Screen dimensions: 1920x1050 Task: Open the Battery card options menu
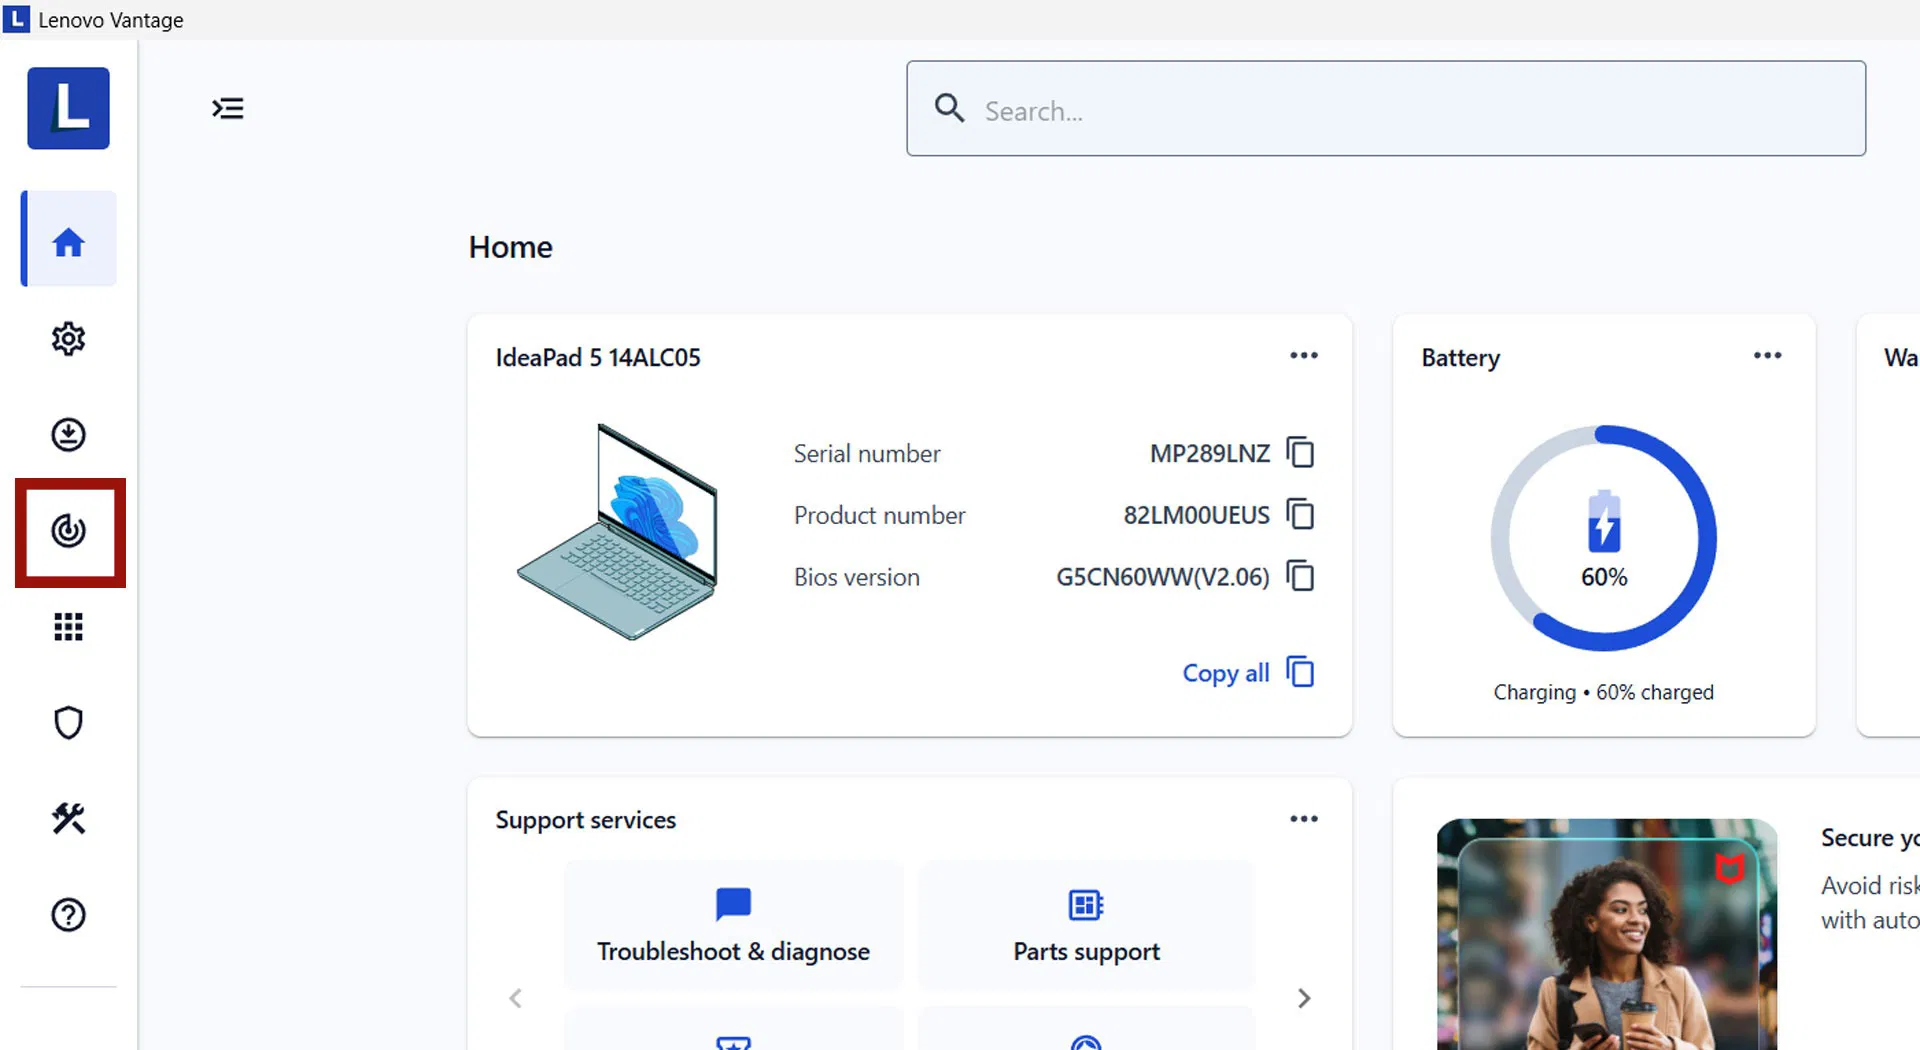coord(1767,355)
